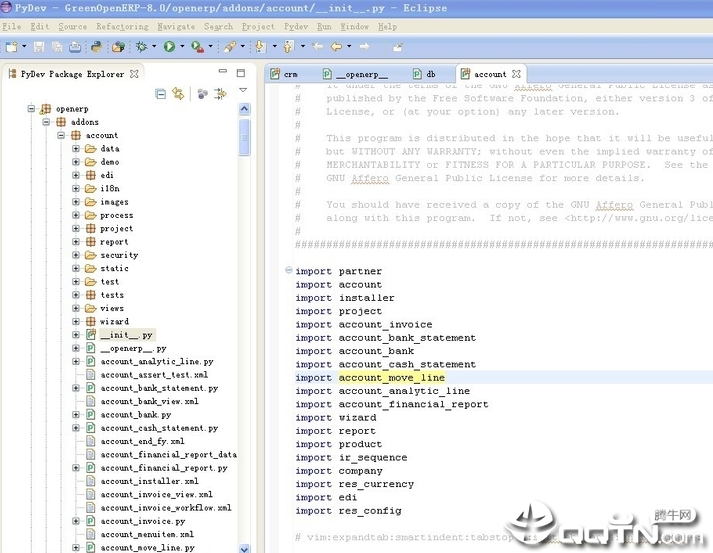Open the Pydev menu
This screenshot has width=713, height=553.
296,26
